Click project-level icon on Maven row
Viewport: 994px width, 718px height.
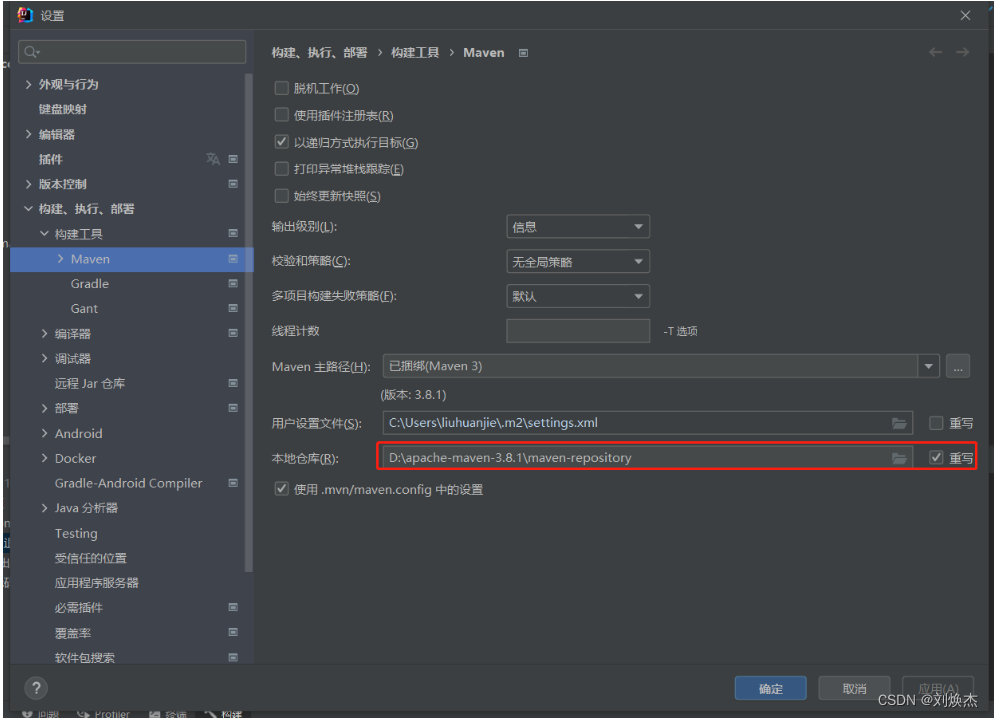[x=233, y=259]
